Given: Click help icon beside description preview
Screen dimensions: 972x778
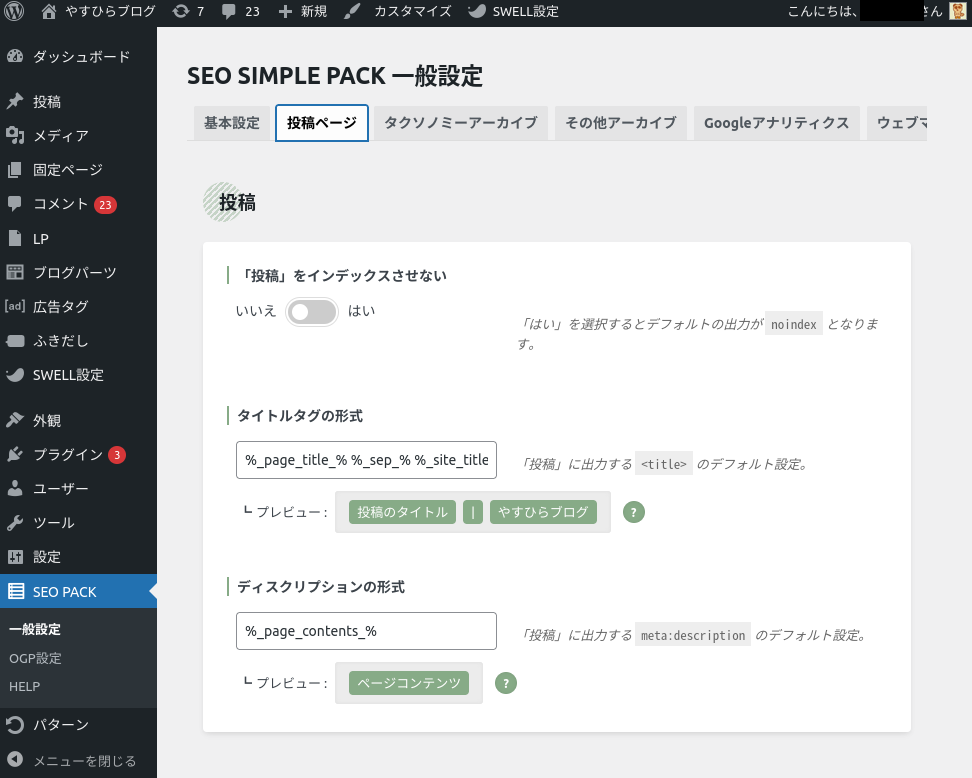Looking at the screenshot, I should (505, 683).
